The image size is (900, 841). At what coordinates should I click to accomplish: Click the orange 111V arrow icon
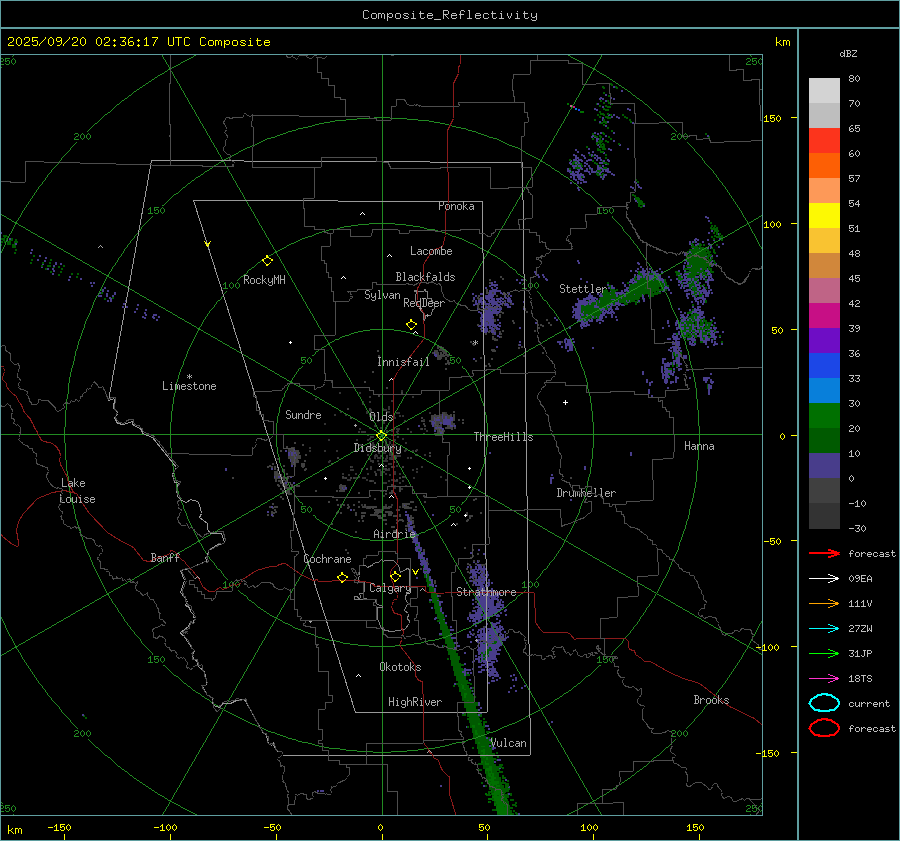(x=824, y=603)
